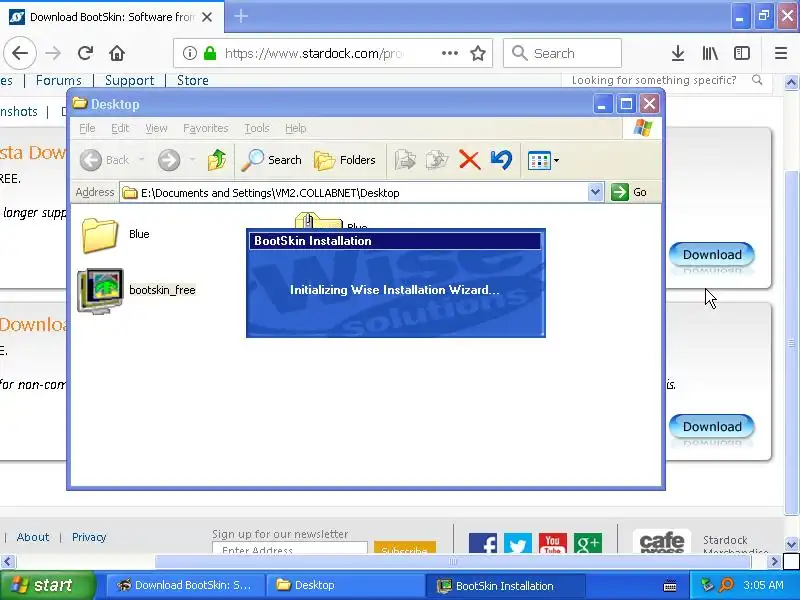Open a new Firefox tab
800x600 pixels.
(241, 16)
